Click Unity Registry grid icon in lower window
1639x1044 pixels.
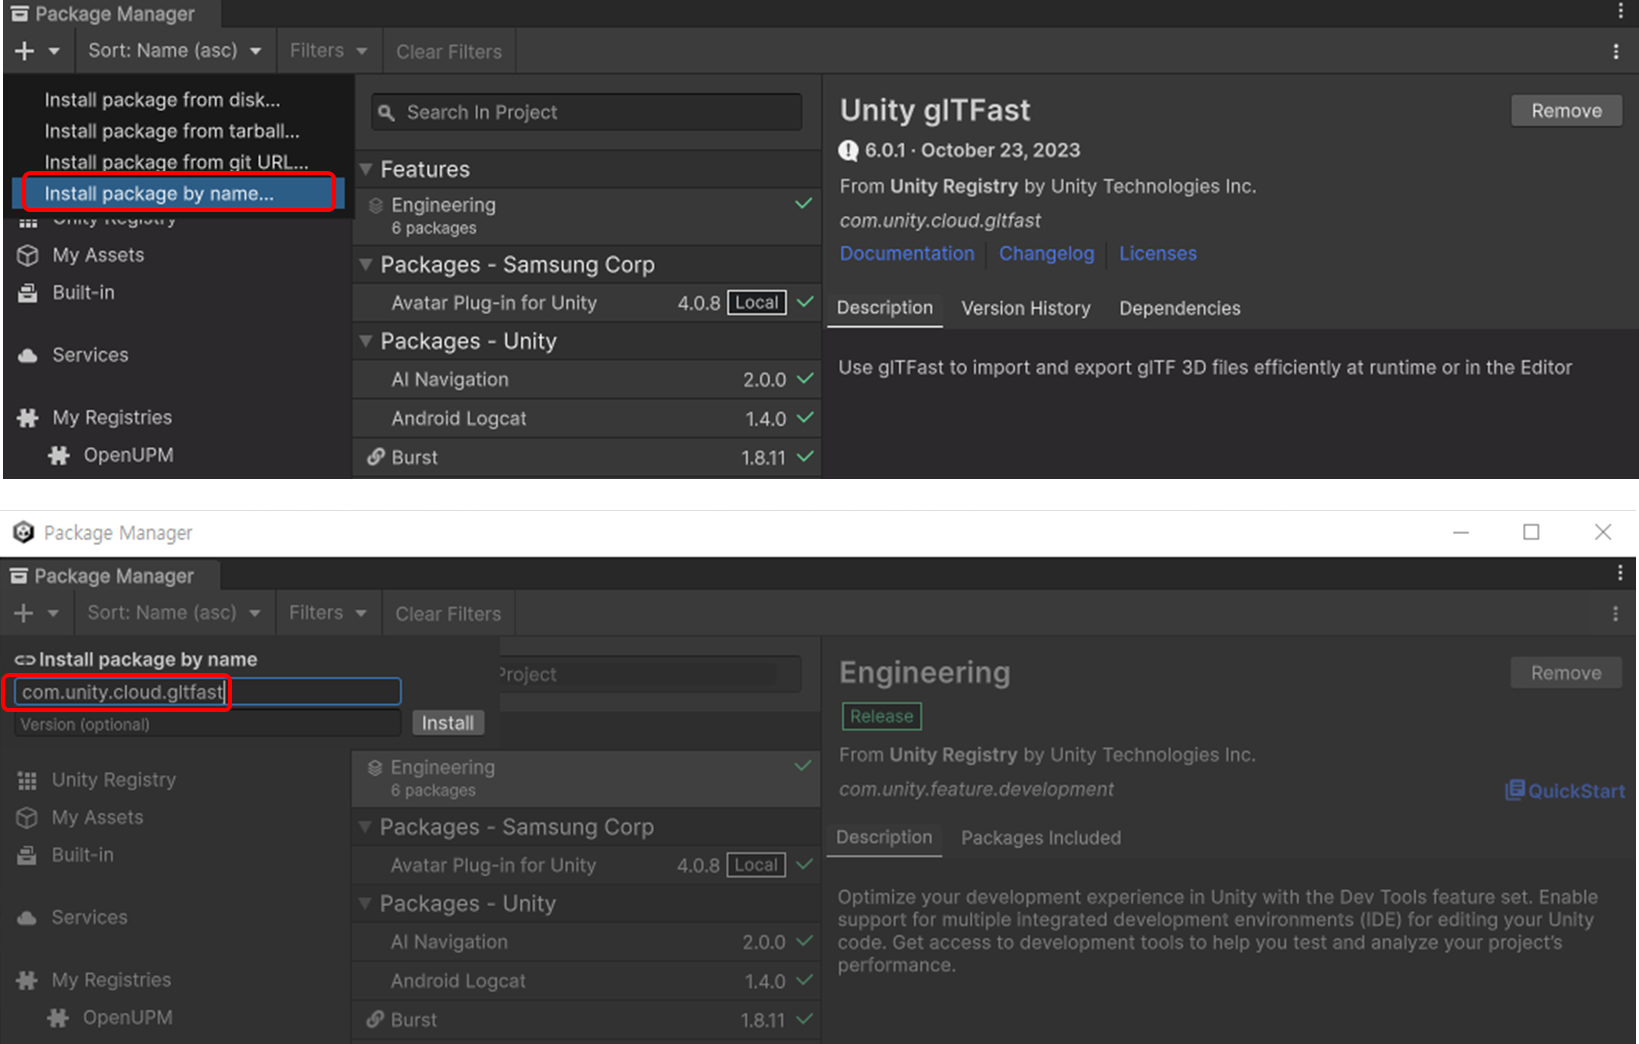coord(27,780)
